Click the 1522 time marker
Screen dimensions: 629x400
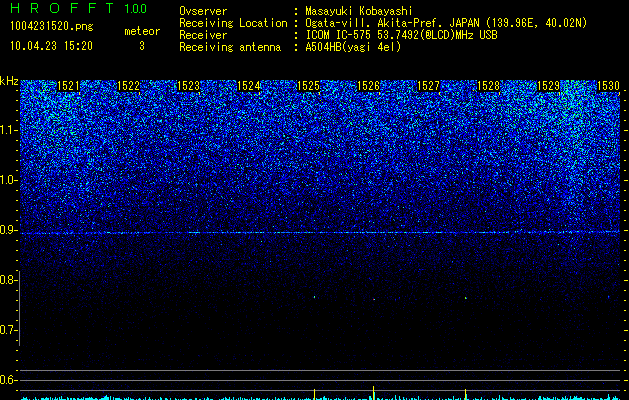[x=128, y=86]
